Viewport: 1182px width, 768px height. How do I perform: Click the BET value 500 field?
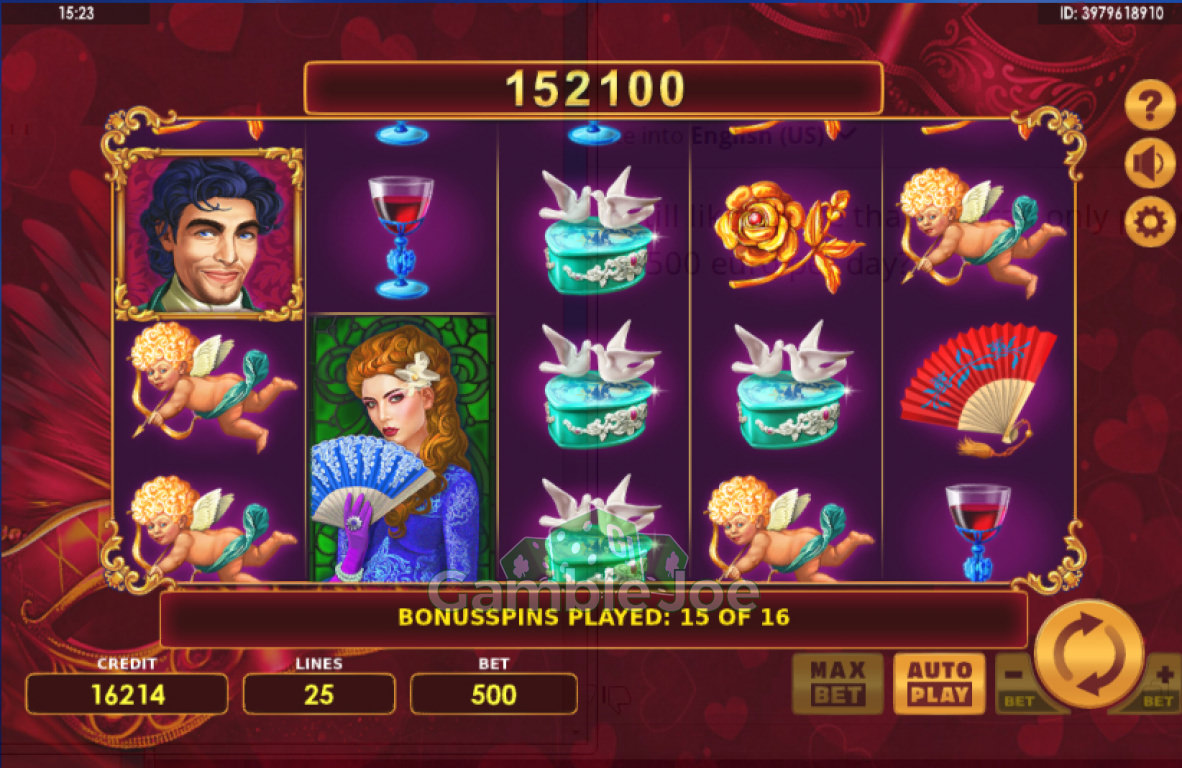(x=494, y=694)
